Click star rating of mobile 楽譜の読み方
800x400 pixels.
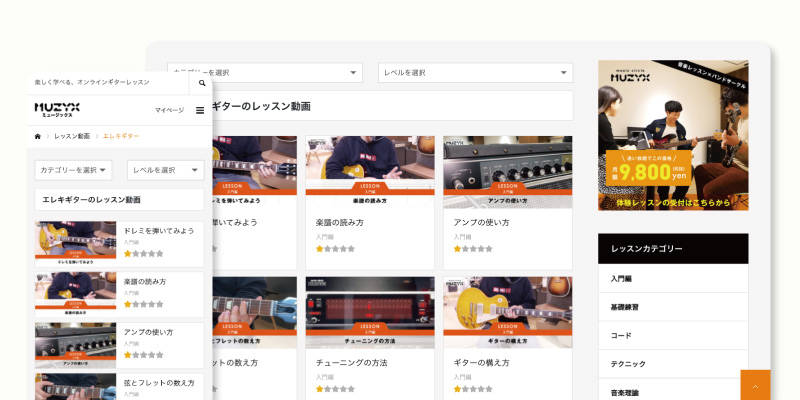144,304
